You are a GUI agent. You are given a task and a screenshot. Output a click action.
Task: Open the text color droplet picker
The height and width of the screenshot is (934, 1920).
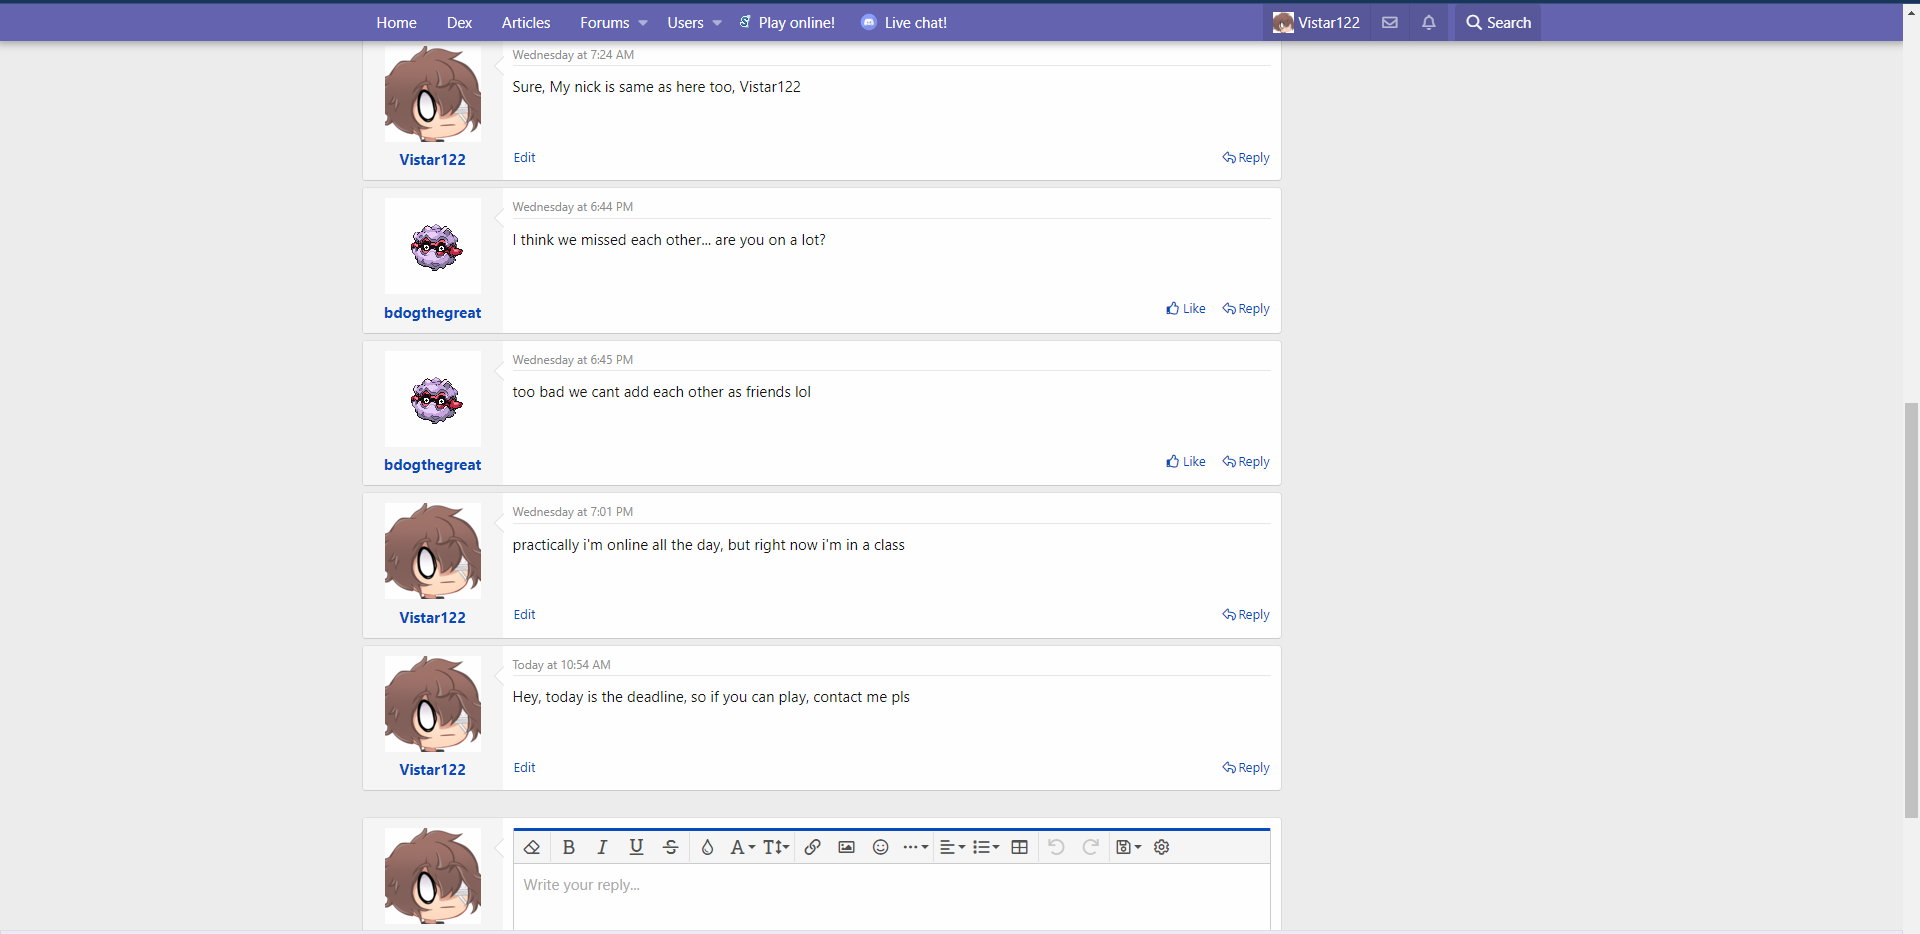[707, 847]
